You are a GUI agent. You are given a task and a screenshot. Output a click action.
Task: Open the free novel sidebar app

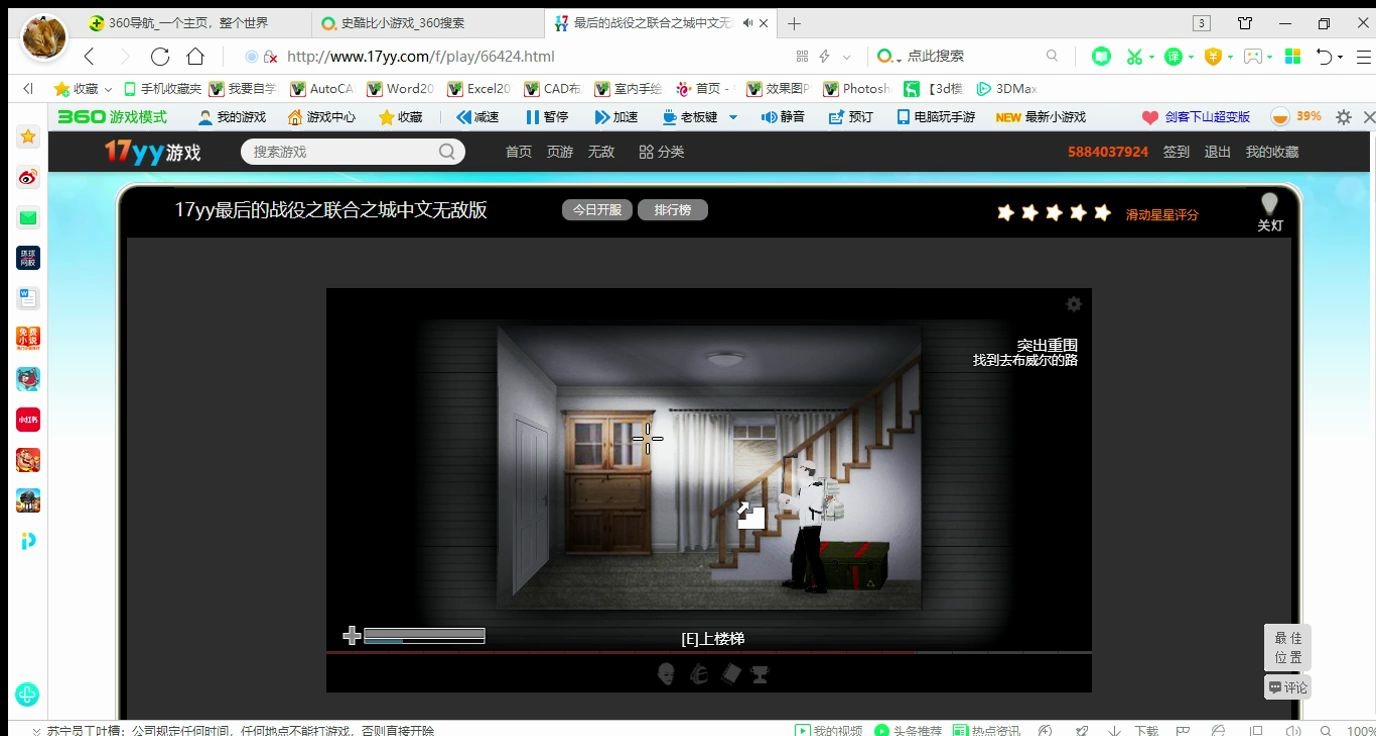point(28,338)
